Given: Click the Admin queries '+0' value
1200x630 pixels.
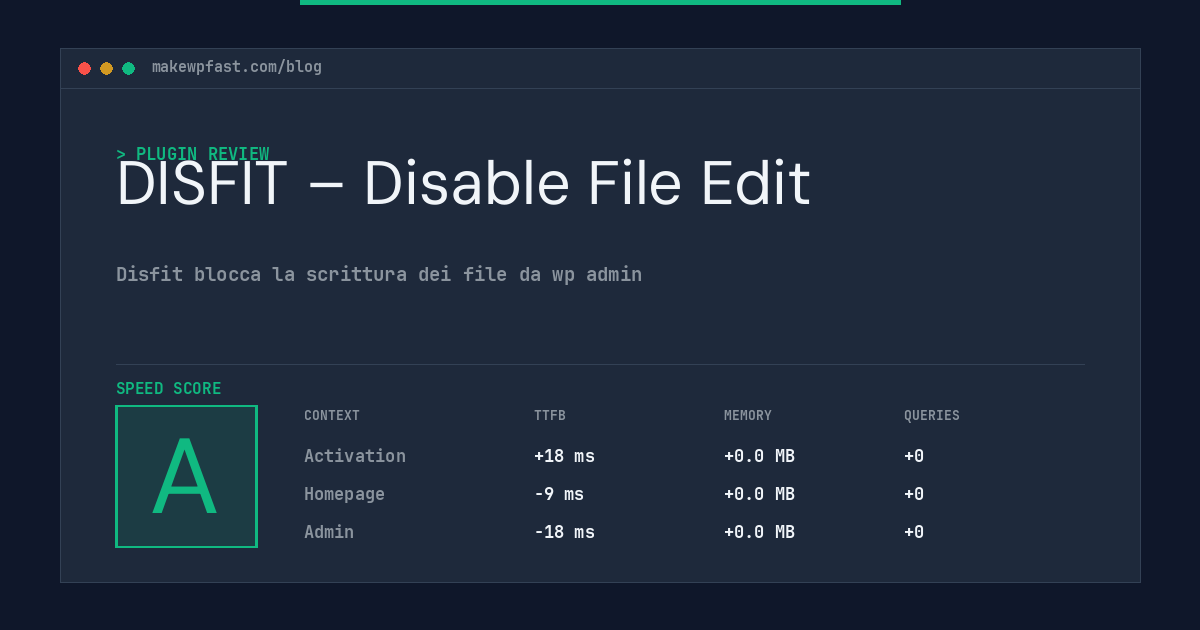Looking at the screenshot, I should click(914, 532).
